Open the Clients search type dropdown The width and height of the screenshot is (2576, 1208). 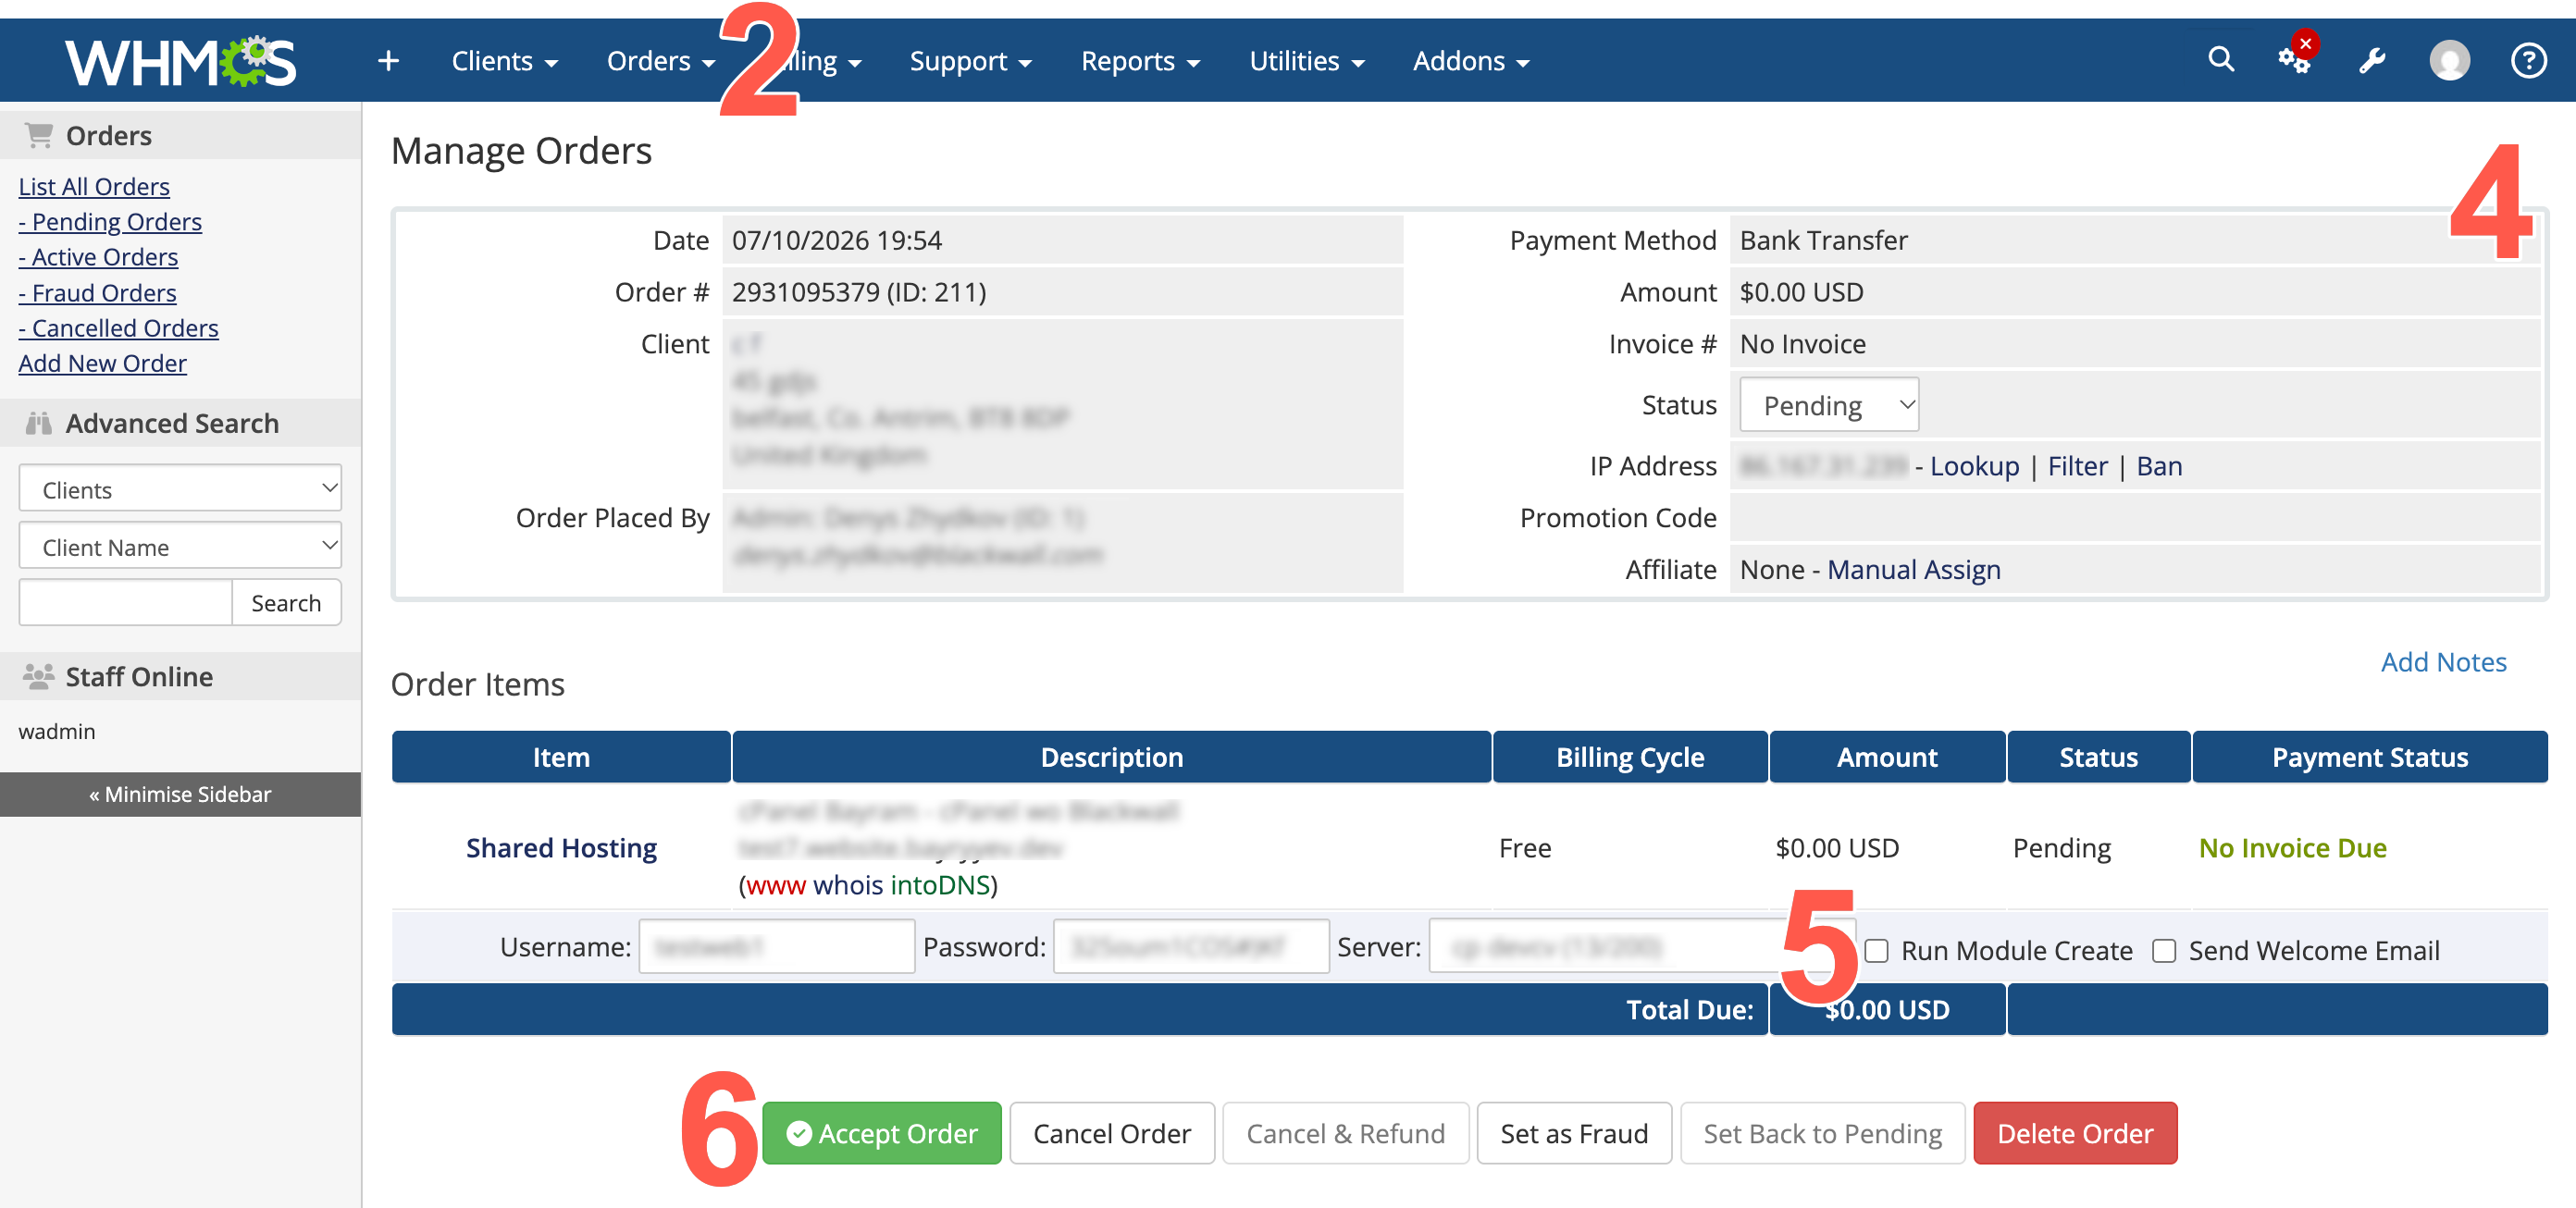[180, 489]
